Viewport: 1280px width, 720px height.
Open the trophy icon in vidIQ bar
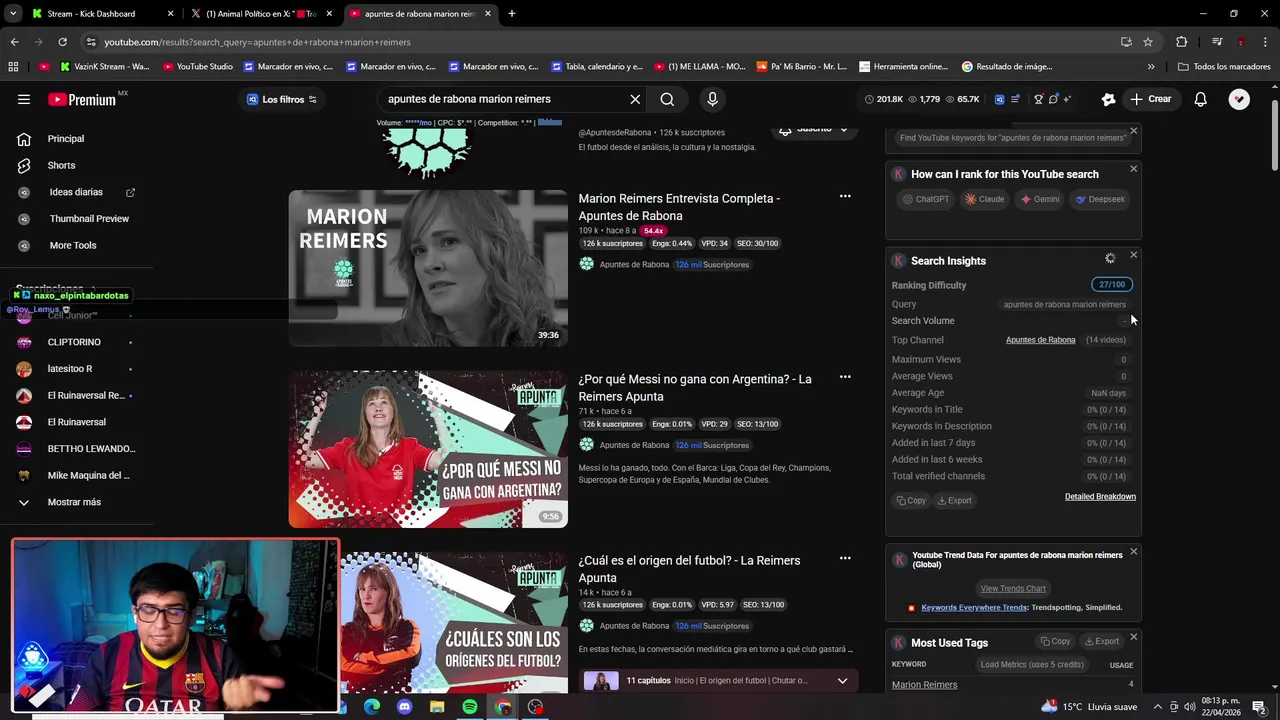(x=1039, y=99)
